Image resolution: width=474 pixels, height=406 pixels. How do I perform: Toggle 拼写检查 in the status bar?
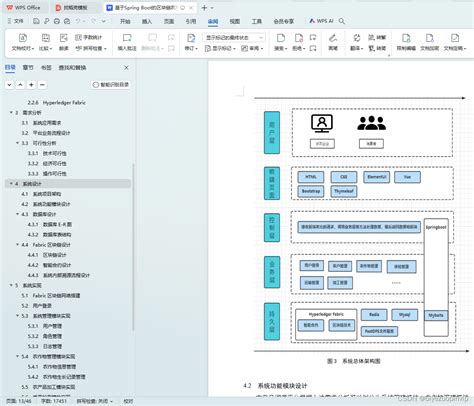[95, 401]
